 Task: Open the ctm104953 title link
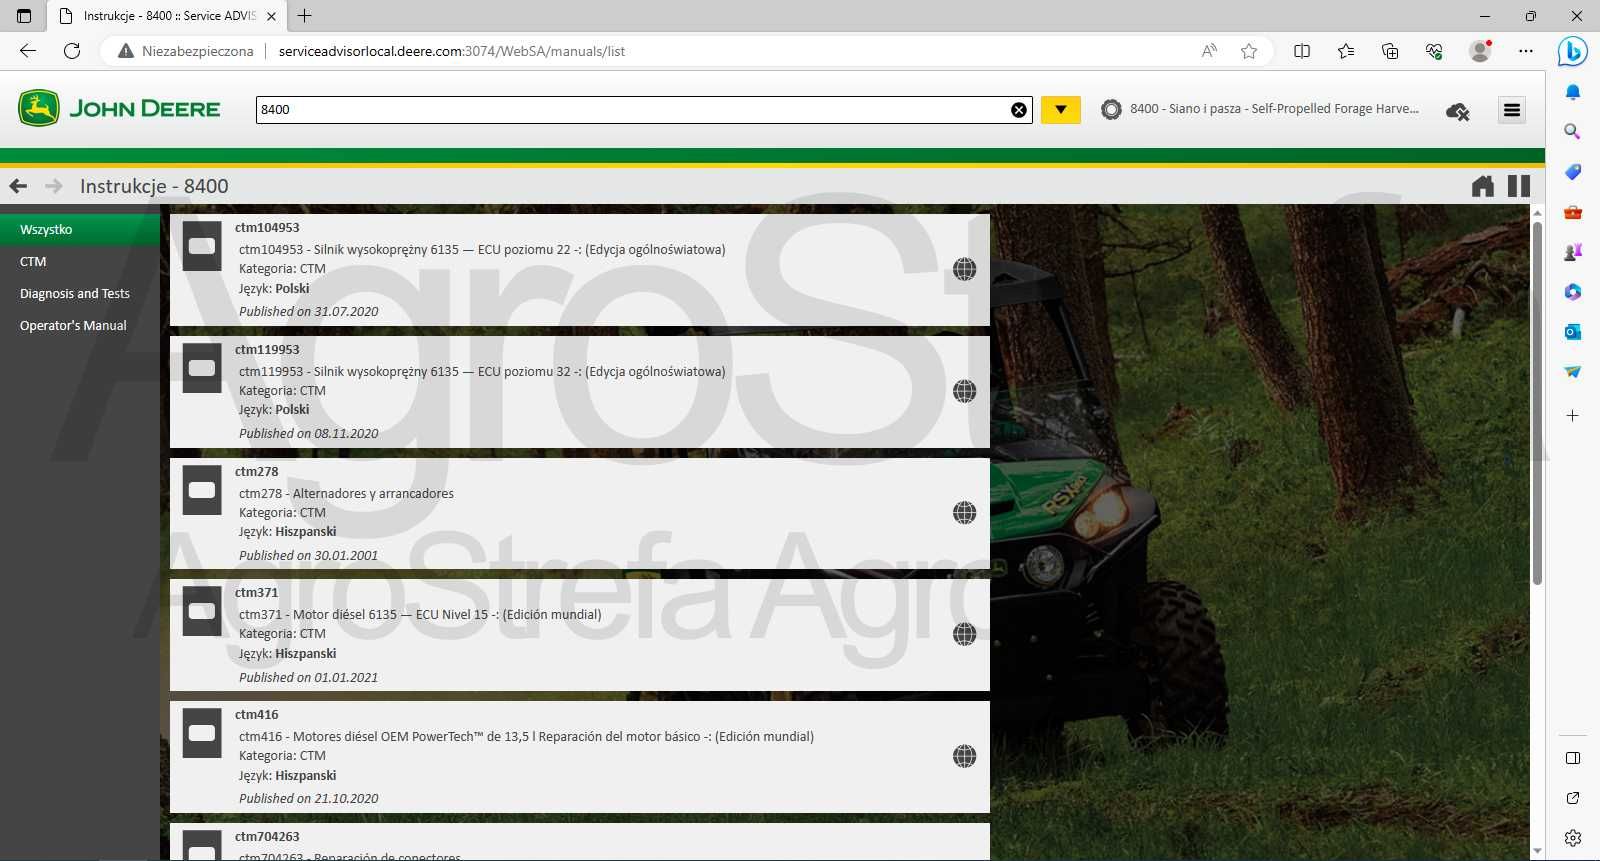(267, 228)
